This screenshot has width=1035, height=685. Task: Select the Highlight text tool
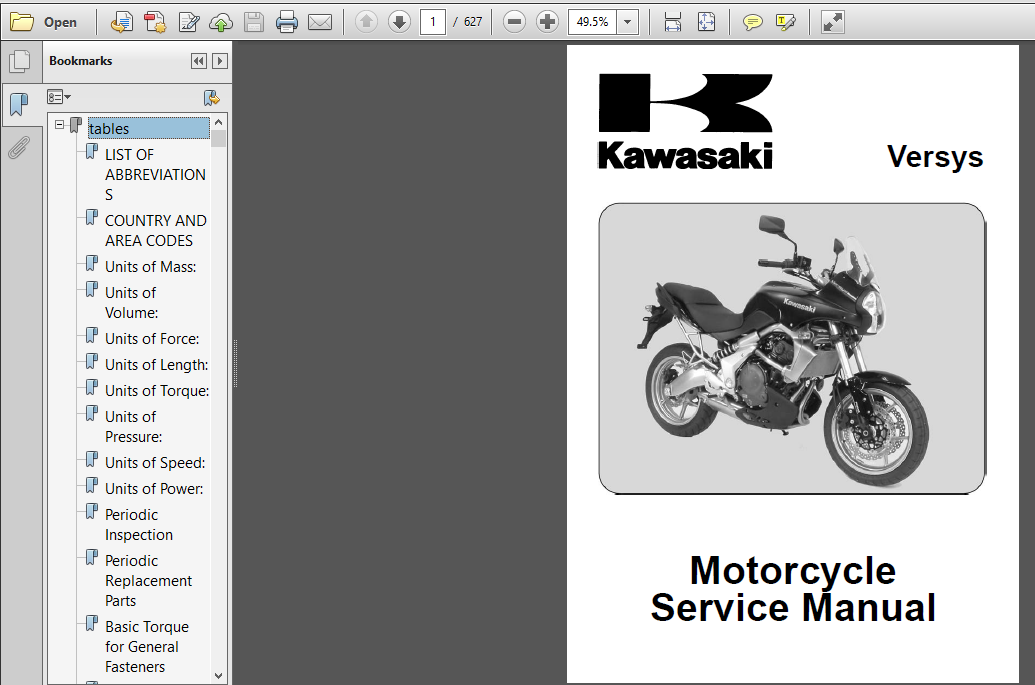(x=785, y=22)
